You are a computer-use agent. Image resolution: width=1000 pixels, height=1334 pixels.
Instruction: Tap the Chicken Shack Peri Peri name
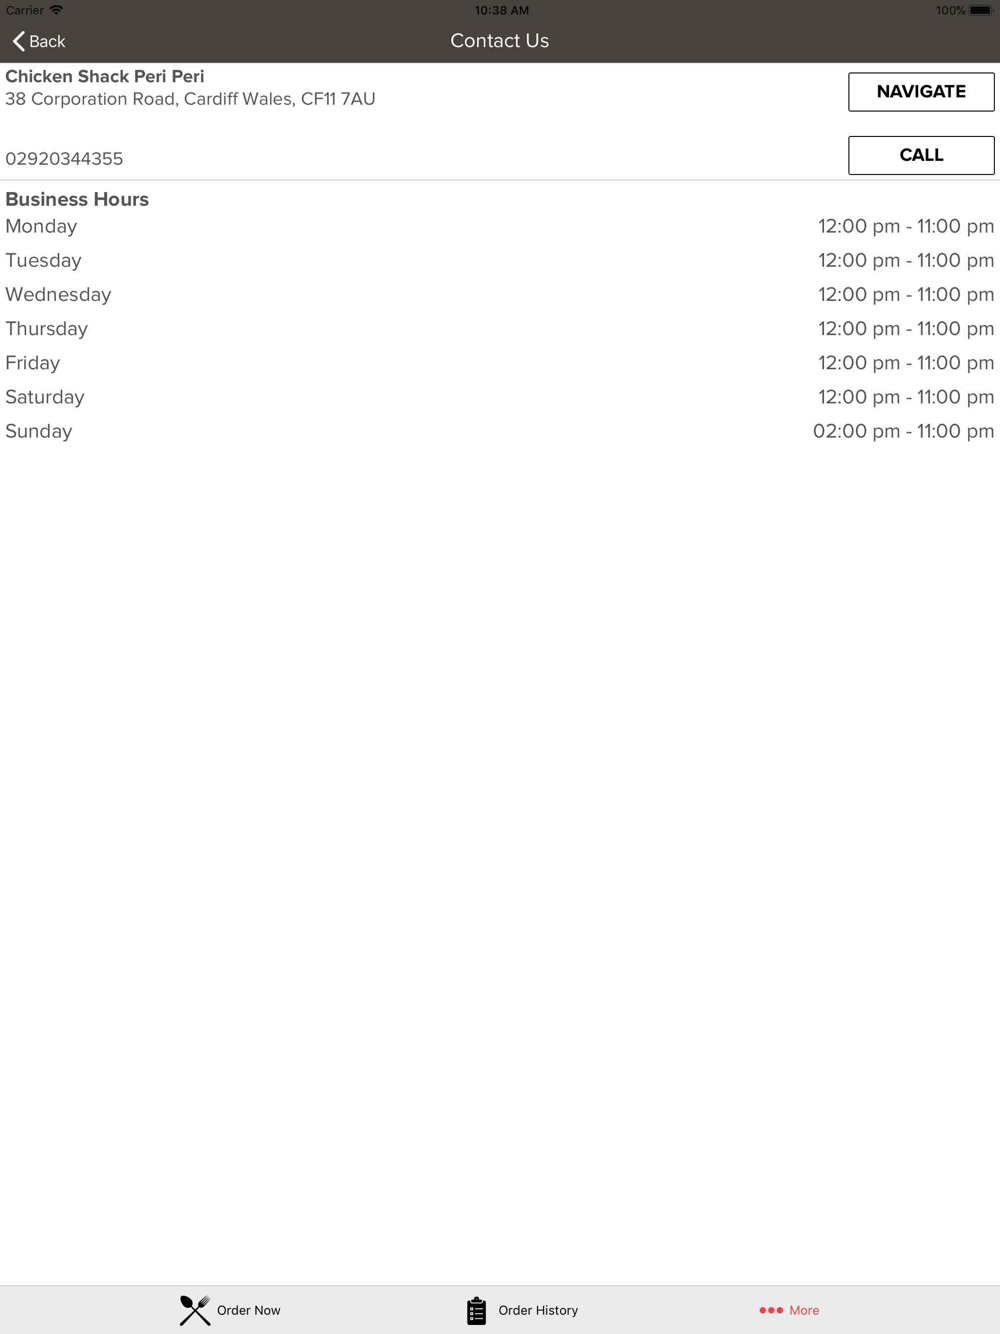(105, 76)
